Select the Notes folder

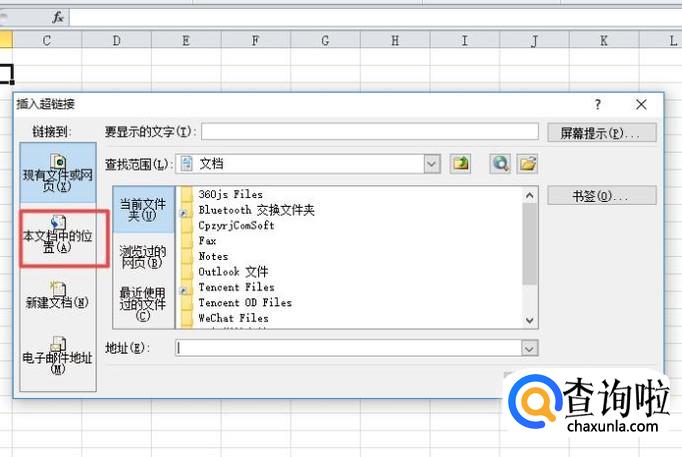[x=213, y=257]
